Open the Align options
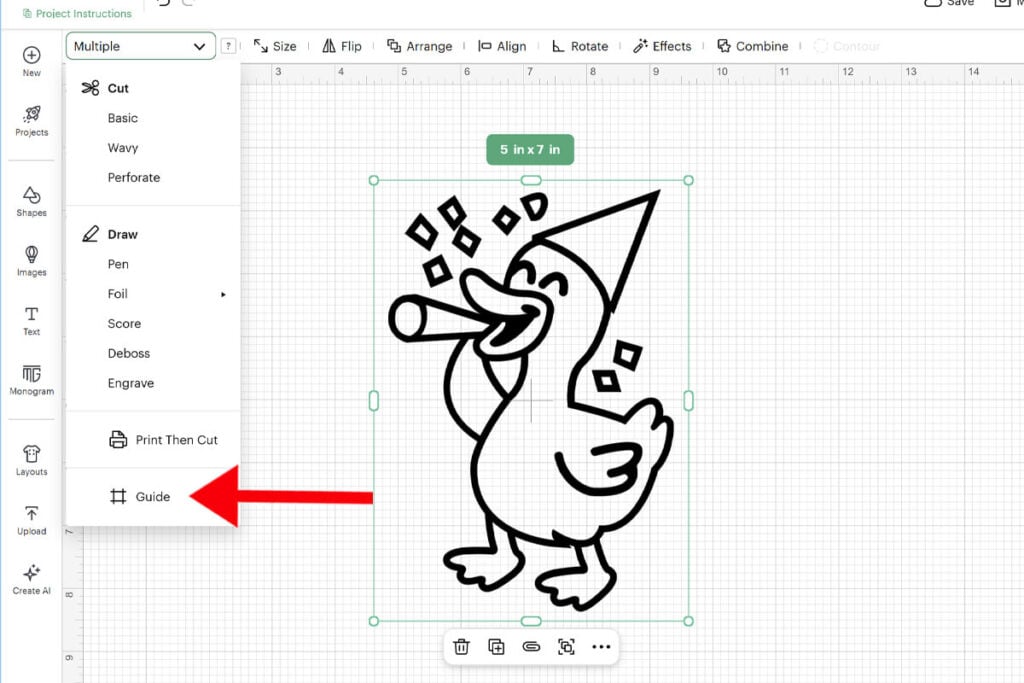Viewport: 1024px width, 683px height. coord(502,46)
